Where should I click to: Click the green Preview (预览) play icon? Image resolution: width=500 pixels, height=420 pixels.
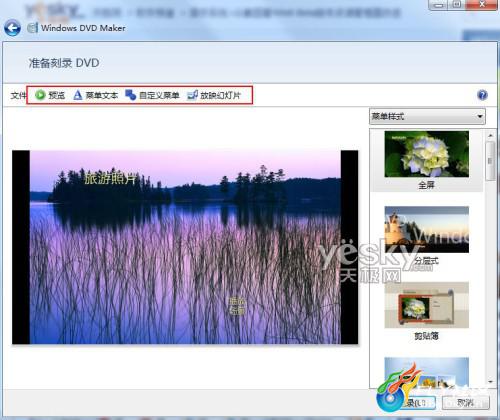40,95
